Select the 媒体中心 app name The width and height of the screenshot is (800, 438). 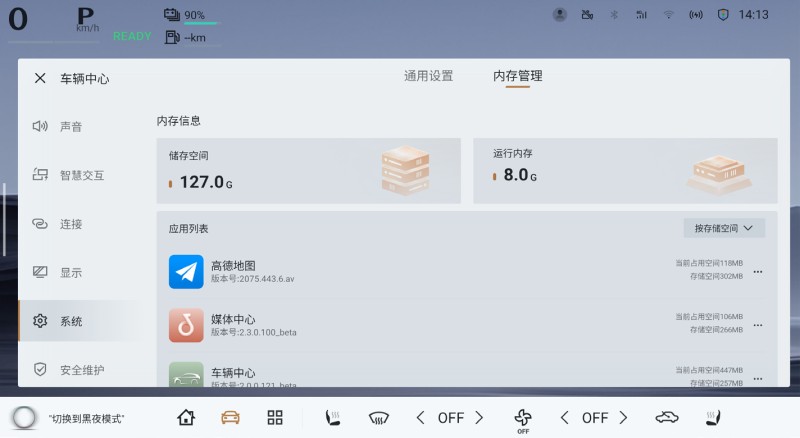(x=233, y=319)
